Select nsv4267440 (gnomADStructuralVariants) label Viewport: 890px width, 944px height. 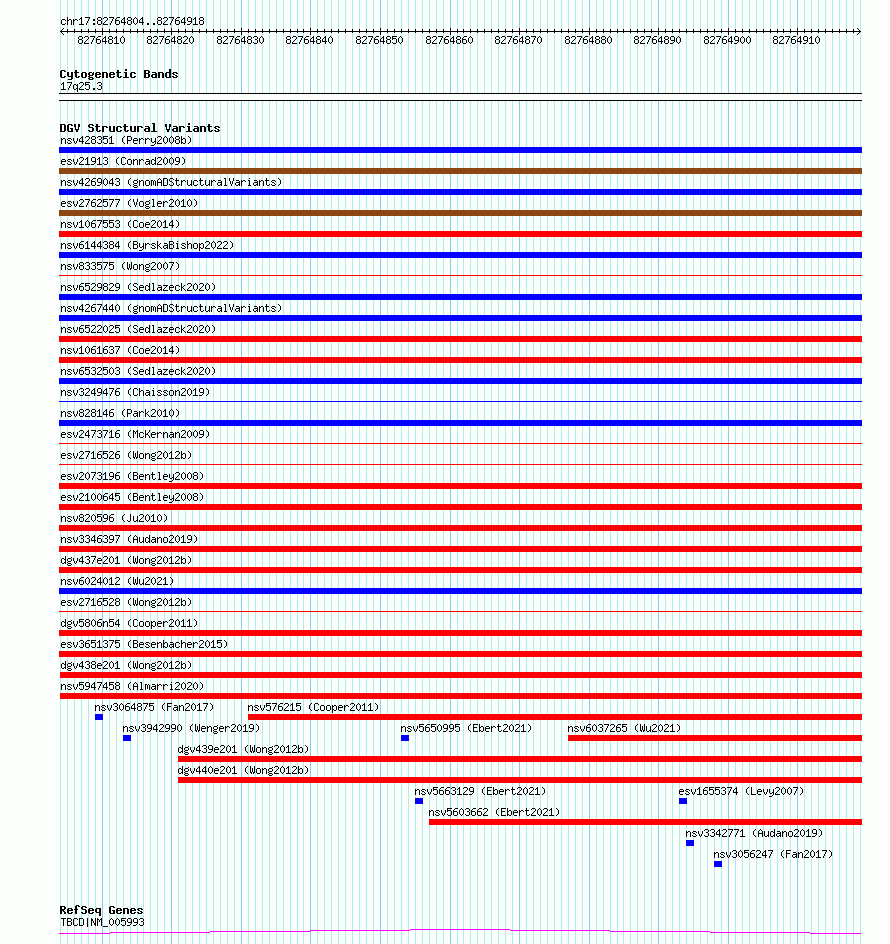pos(171,308)
